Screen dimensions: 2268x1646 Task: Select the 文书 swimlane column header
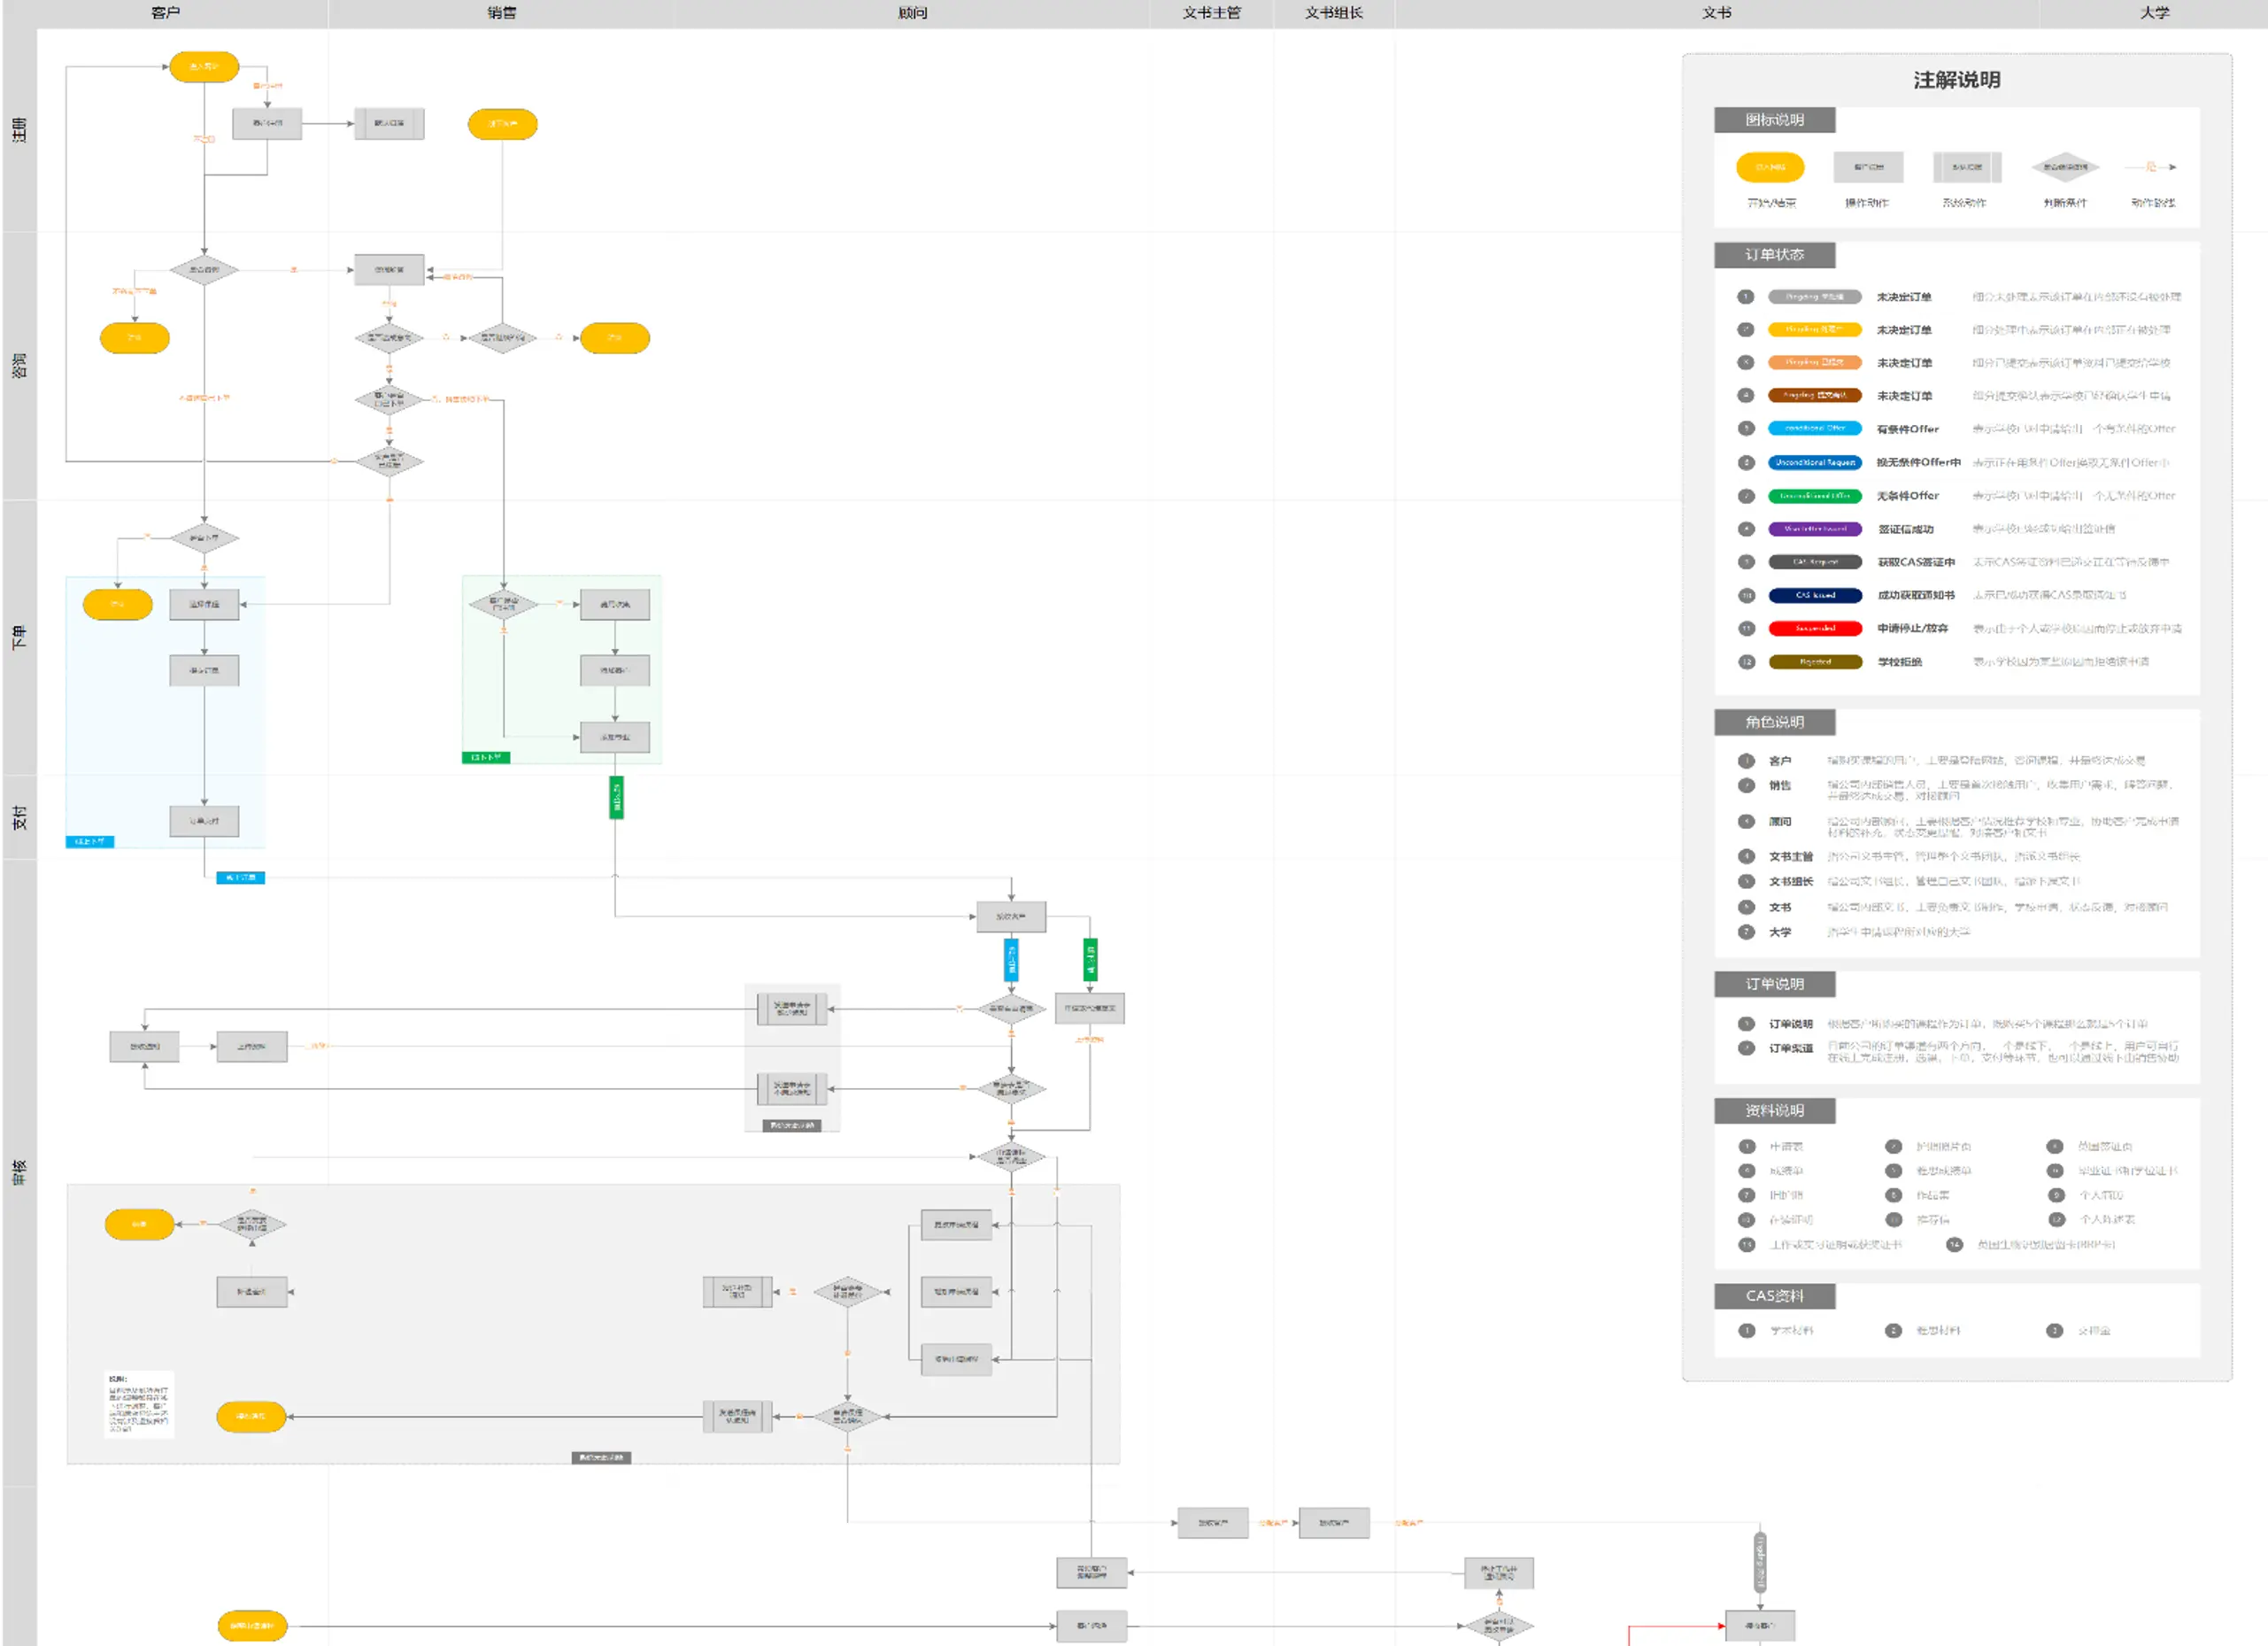[1716, 13]
